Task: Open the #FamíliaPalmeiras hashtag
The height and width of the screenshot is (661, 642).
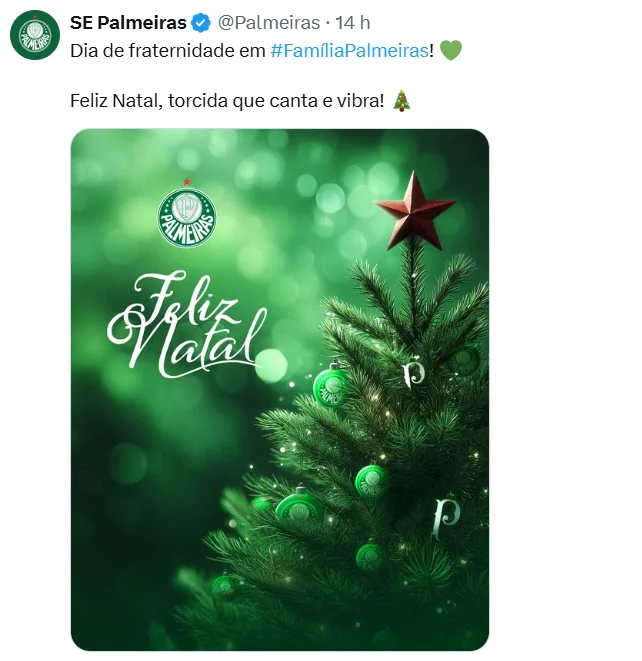Action: click(x=350, y=50)
